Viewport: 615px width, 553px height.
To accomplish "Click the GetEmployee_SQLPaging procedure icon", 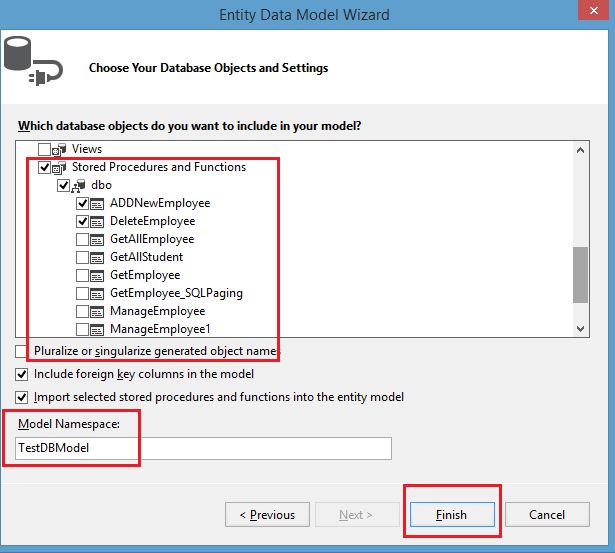I will pyautogui.click(x=97, y=294).
